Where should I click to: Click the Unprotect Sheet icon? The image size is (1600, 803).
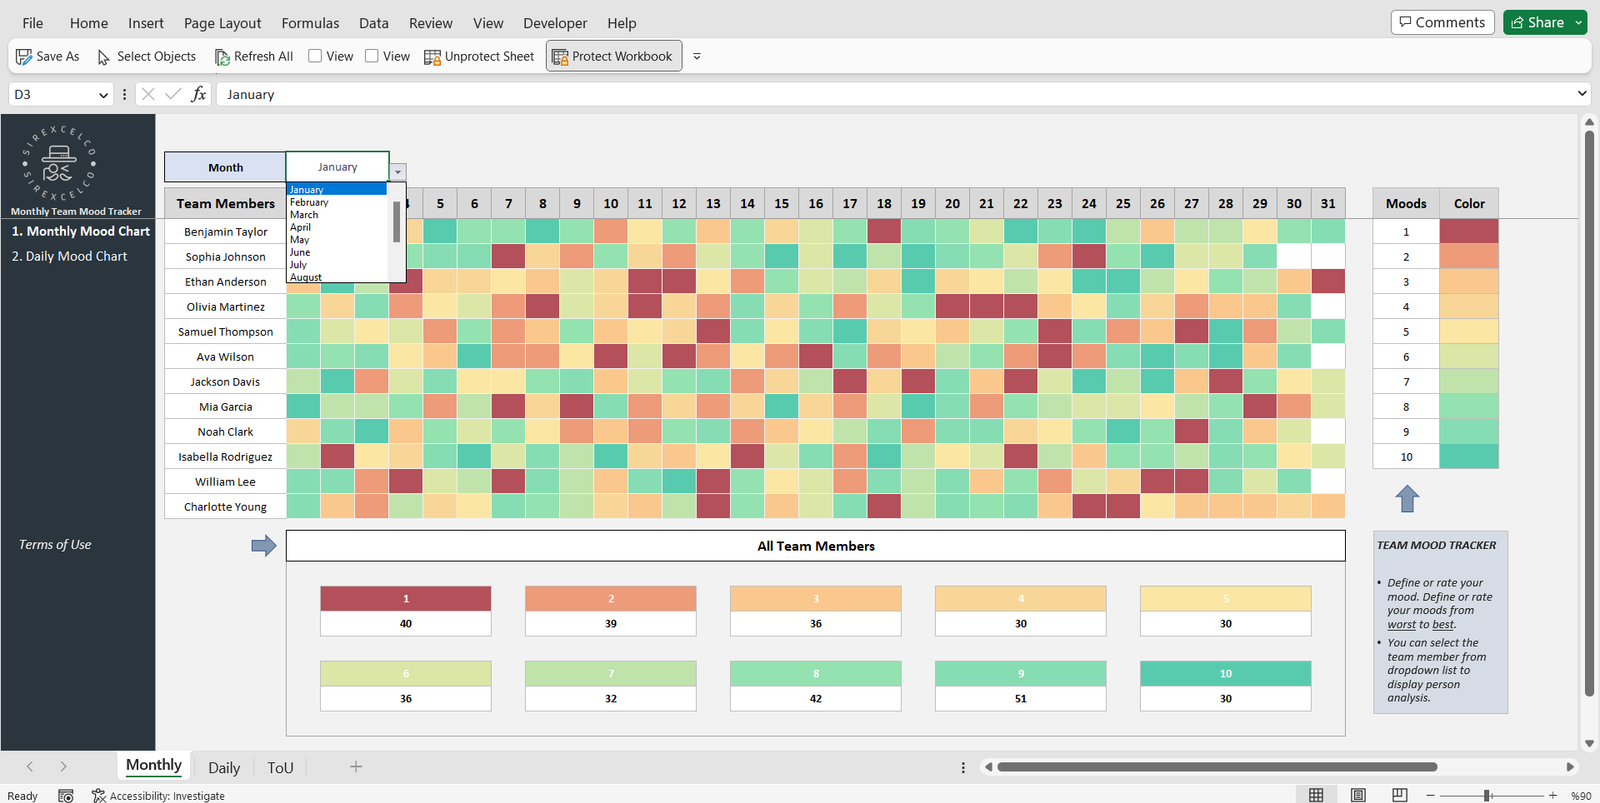[432, 57]
